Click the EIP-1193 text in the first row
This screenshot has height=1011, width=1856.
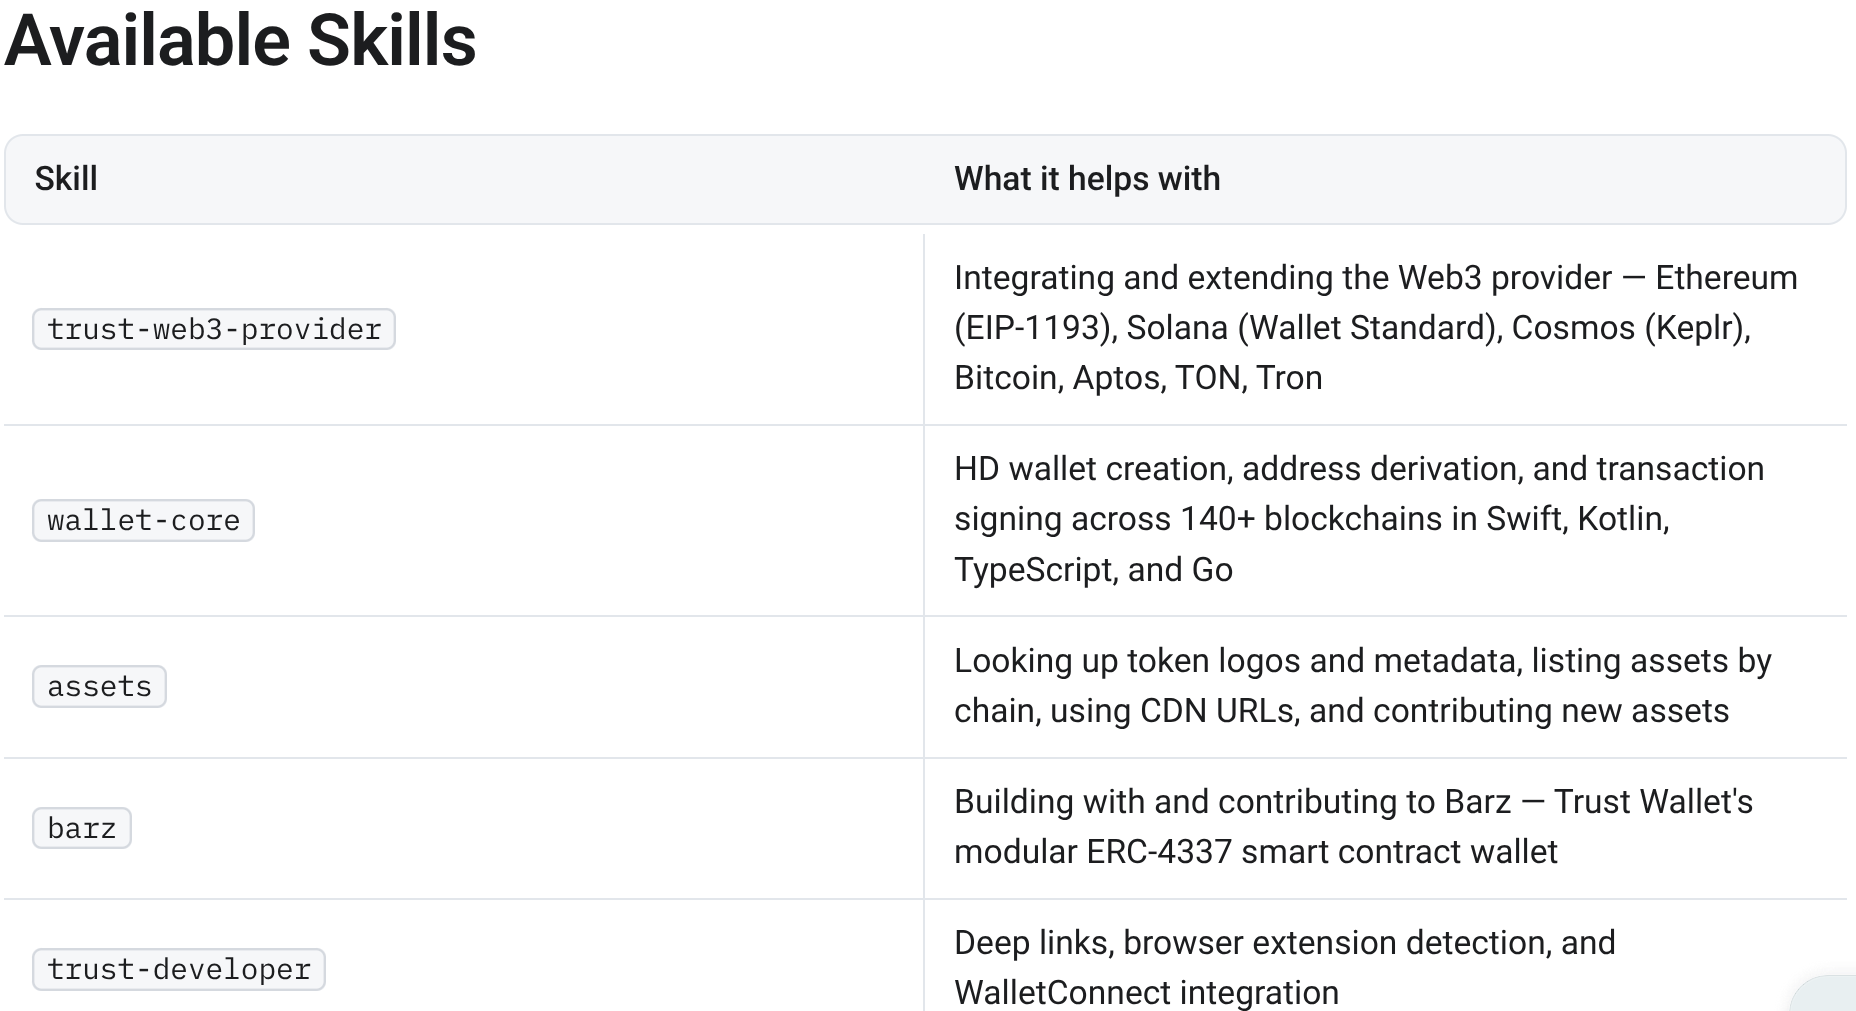tap(1034, 328)
